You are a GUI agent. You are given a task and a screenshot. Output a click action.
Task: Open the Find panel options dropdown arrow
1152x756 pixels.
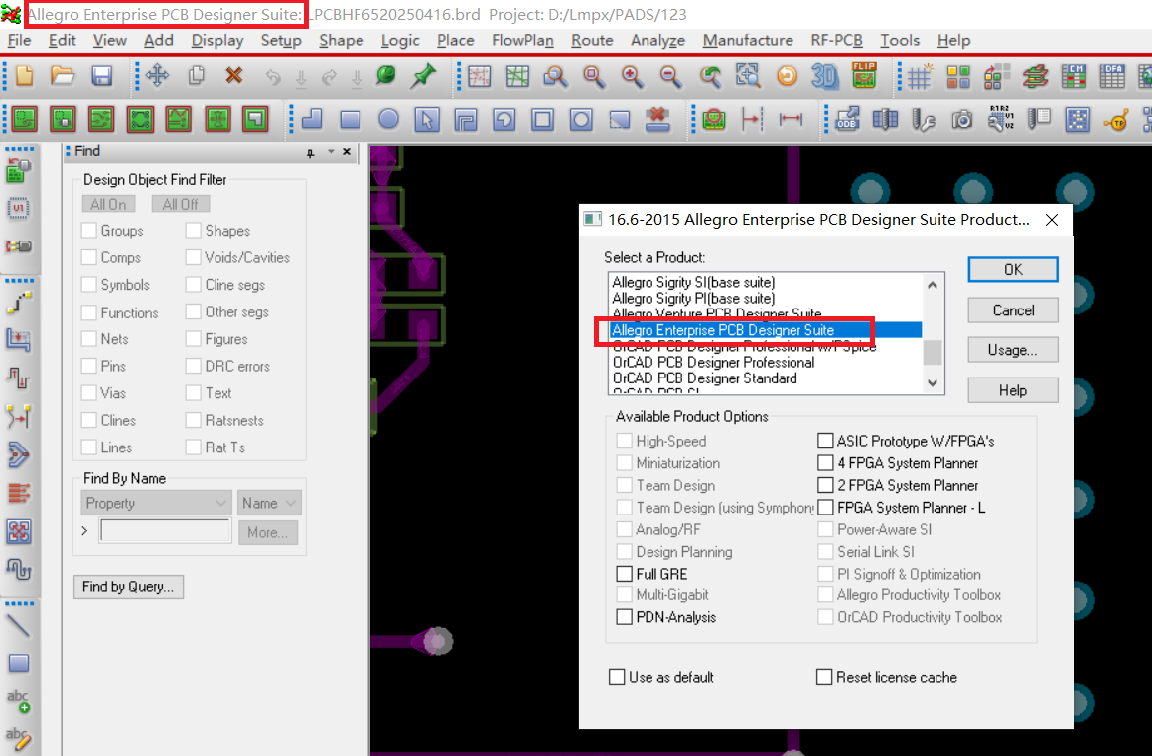(331, 151)
